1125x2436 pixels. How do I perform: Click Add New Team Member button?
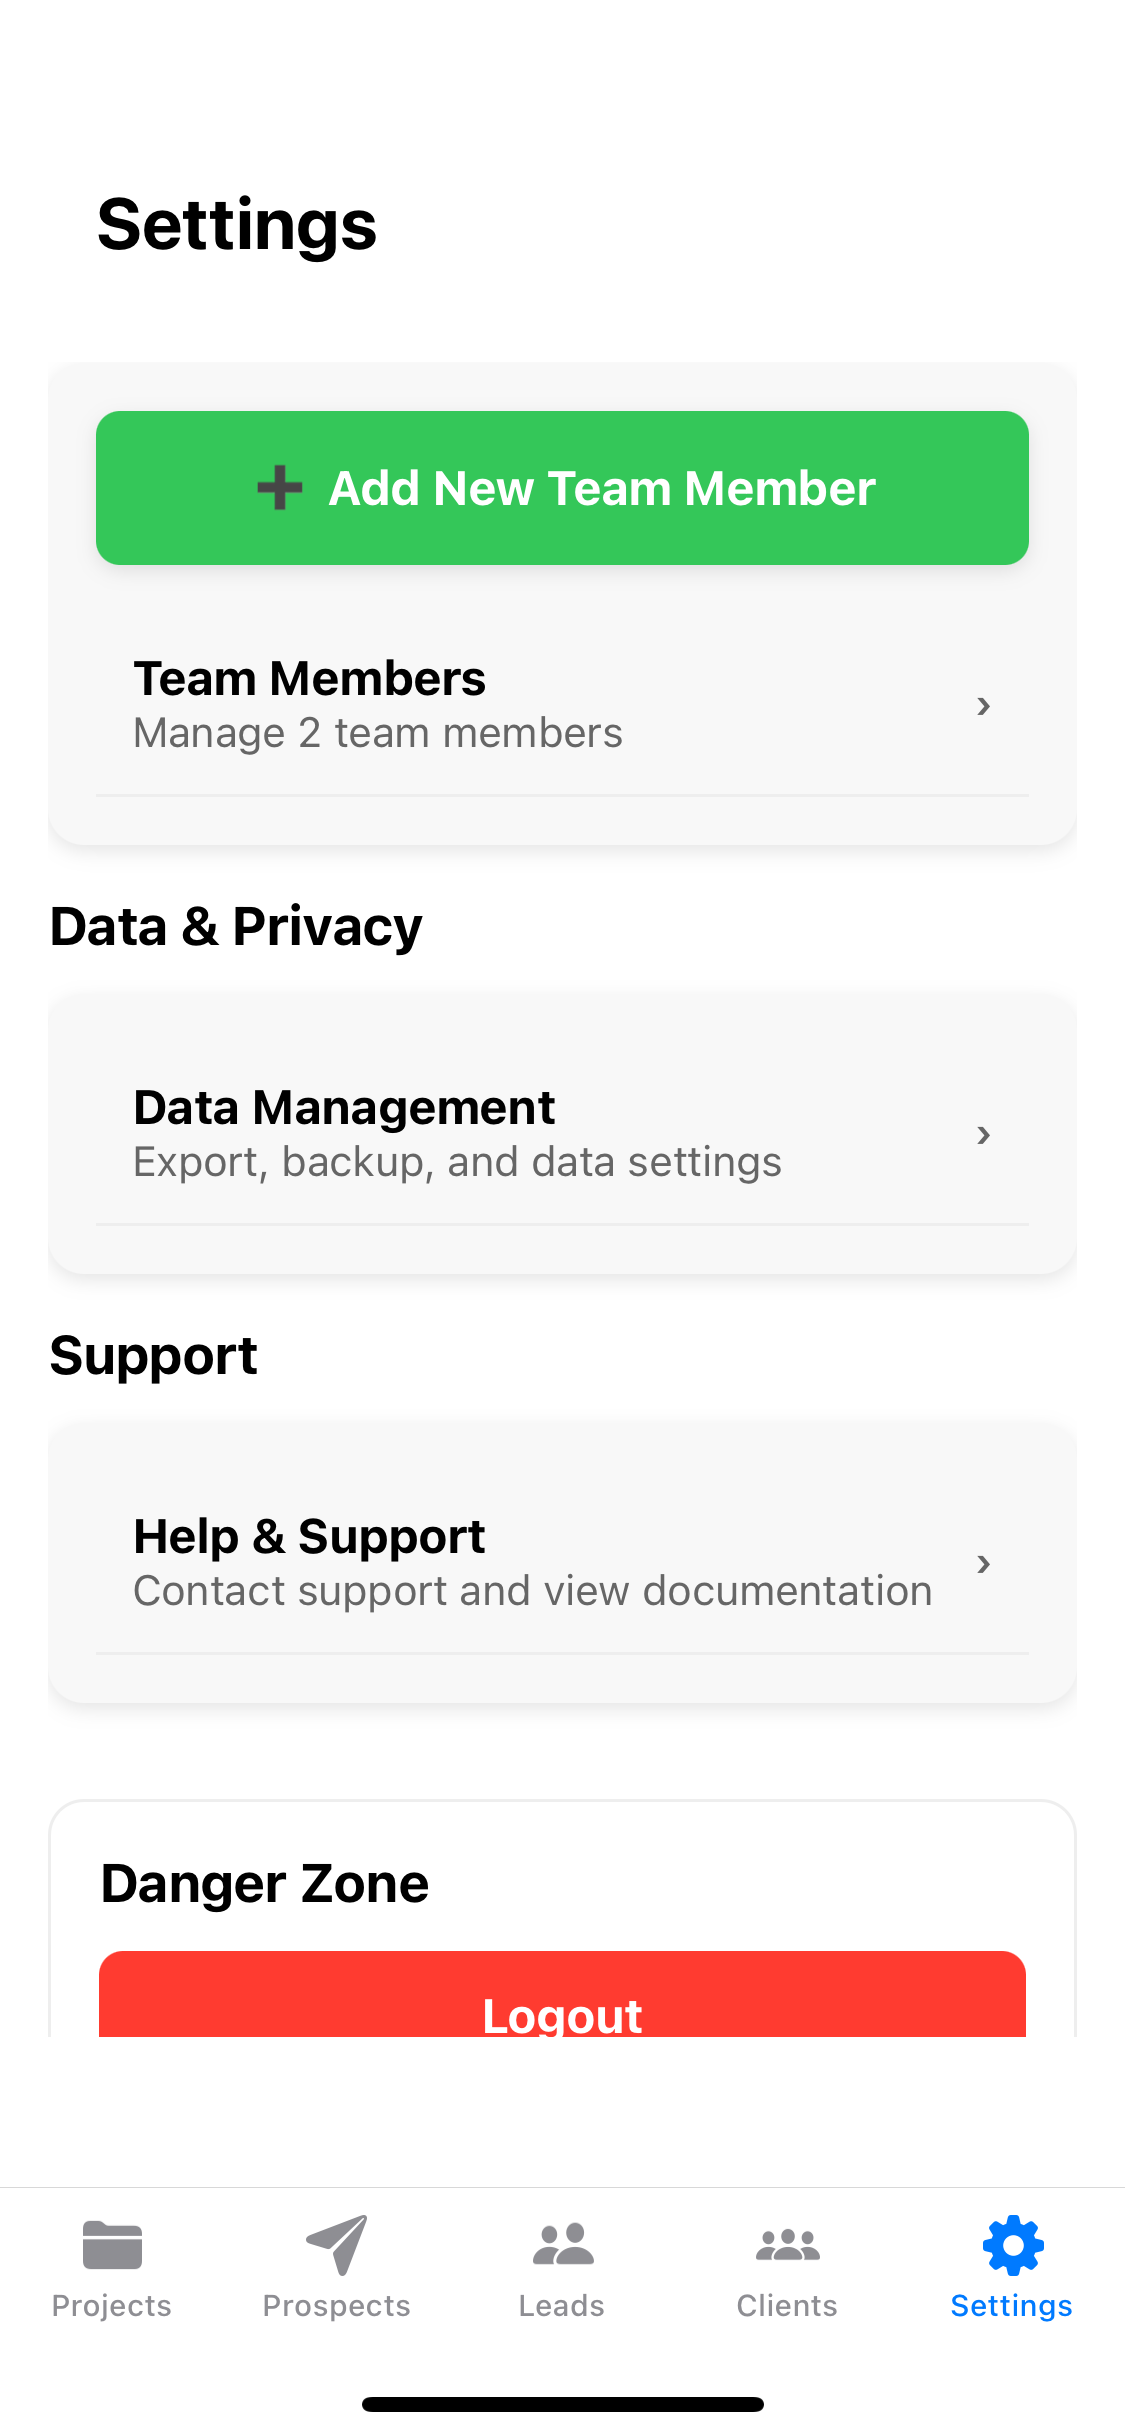(562, 488)
